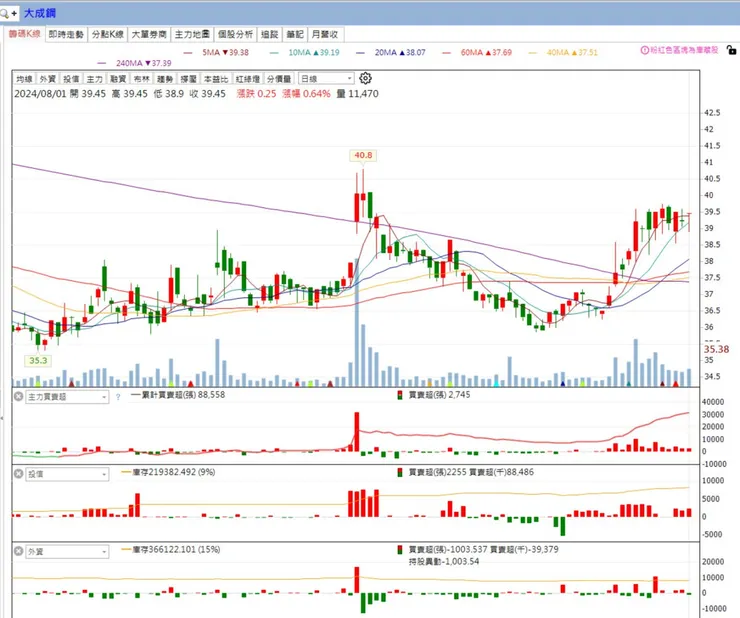Viewport: 740px width, 618px height.
Task: Open the 外資 panel indicator dropdown
Action: coord(67,551)
